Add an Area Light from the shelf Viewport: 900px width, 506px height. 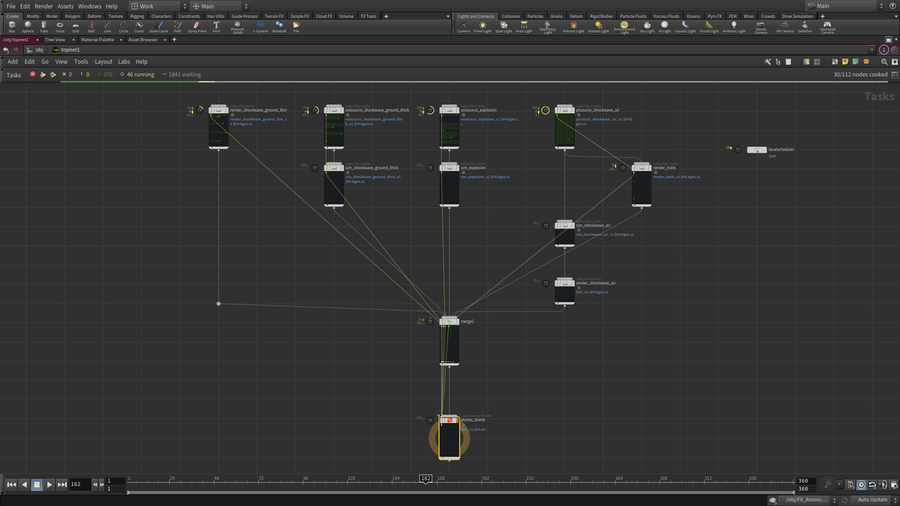(524, 28)
